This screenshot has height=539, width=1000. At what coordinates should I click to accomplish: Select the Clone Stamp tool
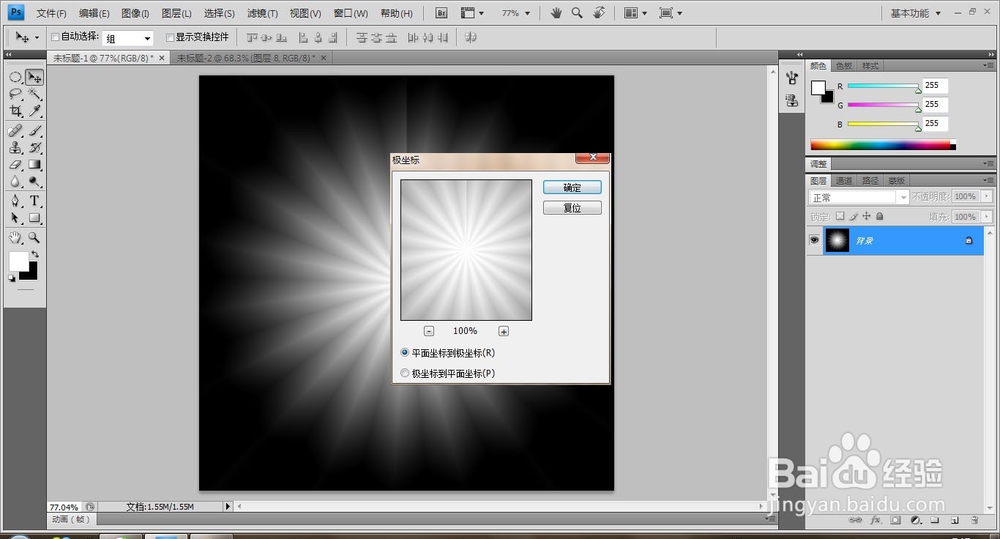[x=16, y=147]
